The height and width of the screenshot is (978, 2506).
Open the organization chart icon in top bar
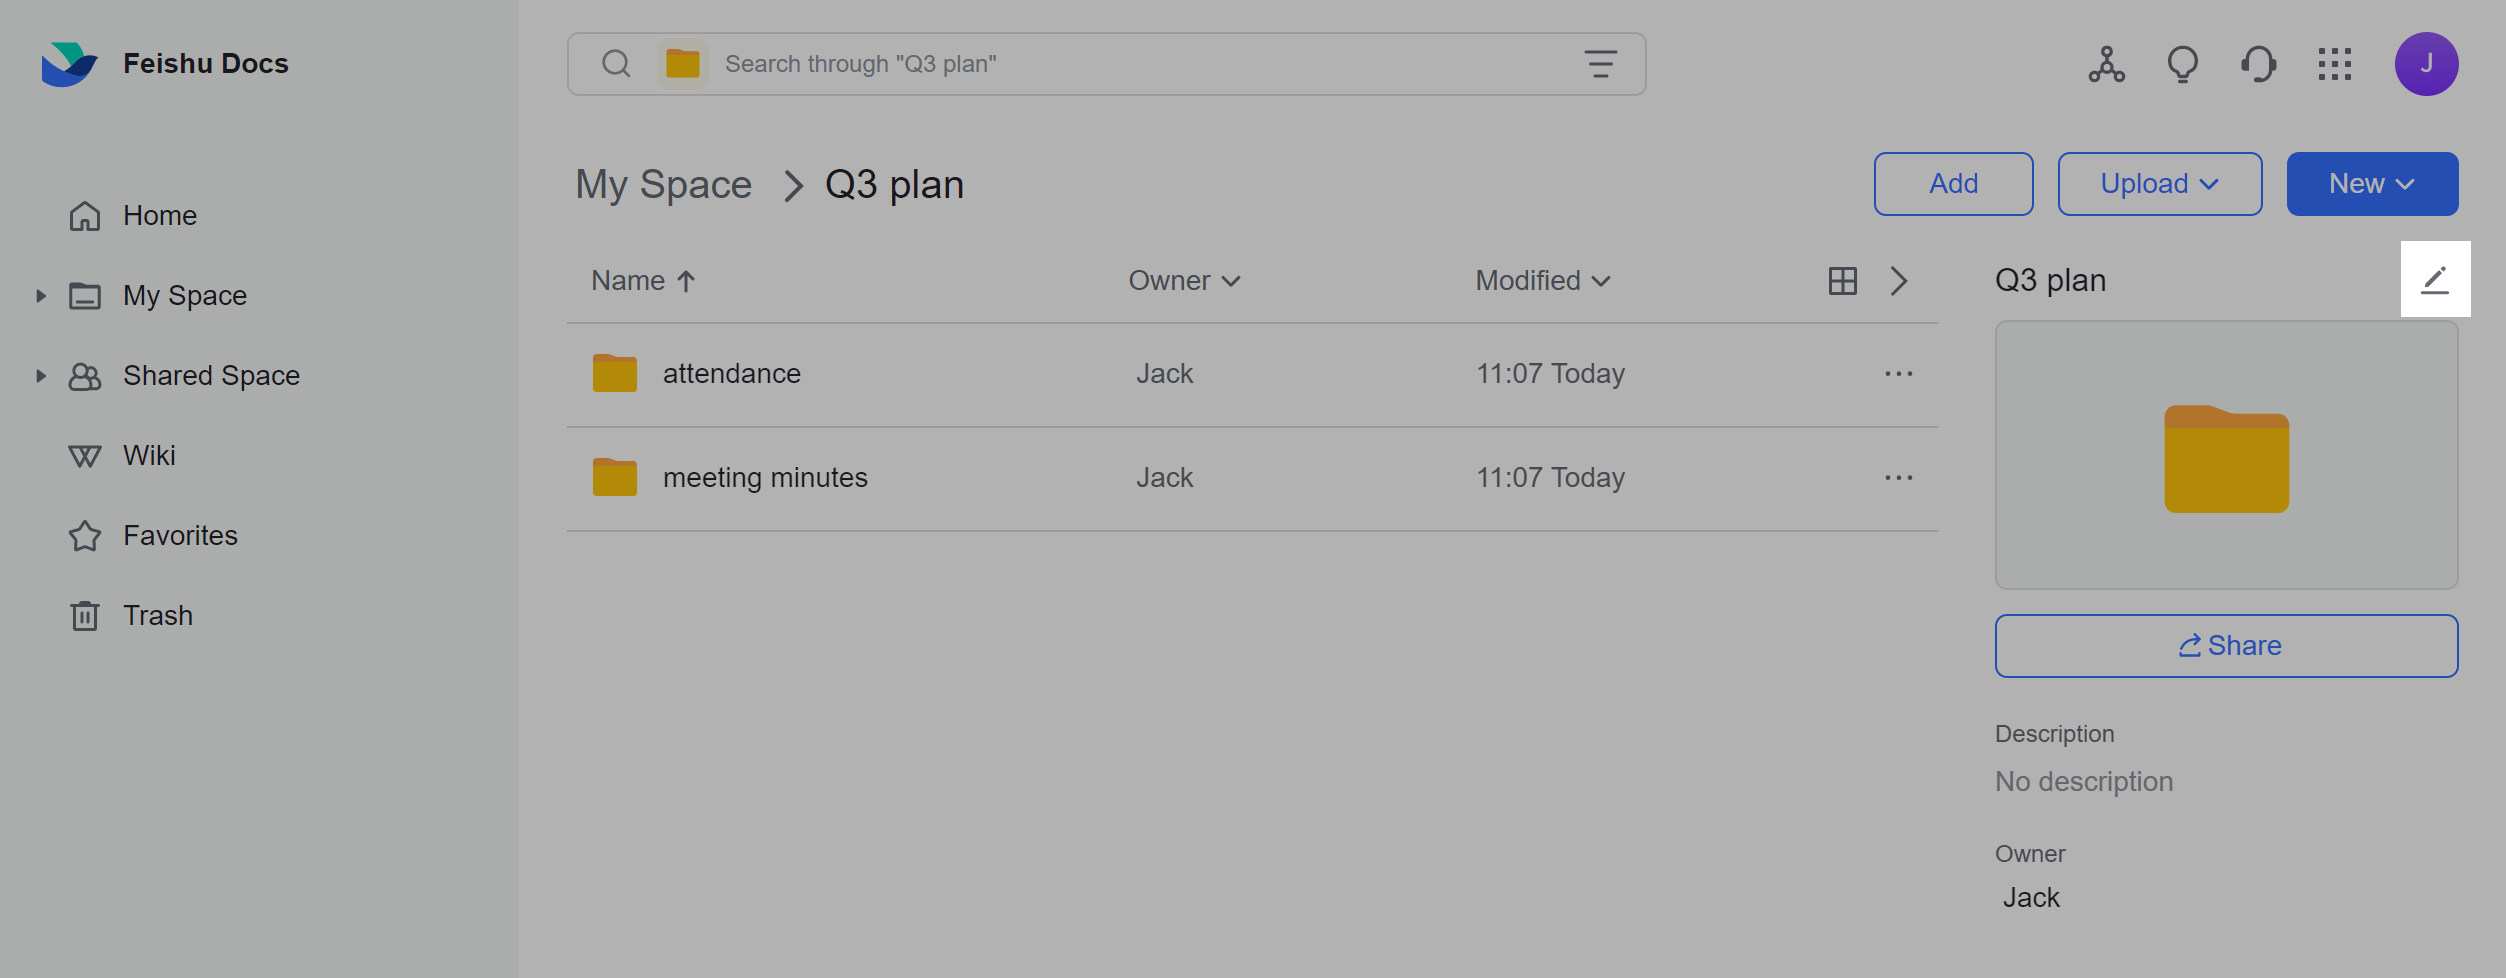[2106, 64]
